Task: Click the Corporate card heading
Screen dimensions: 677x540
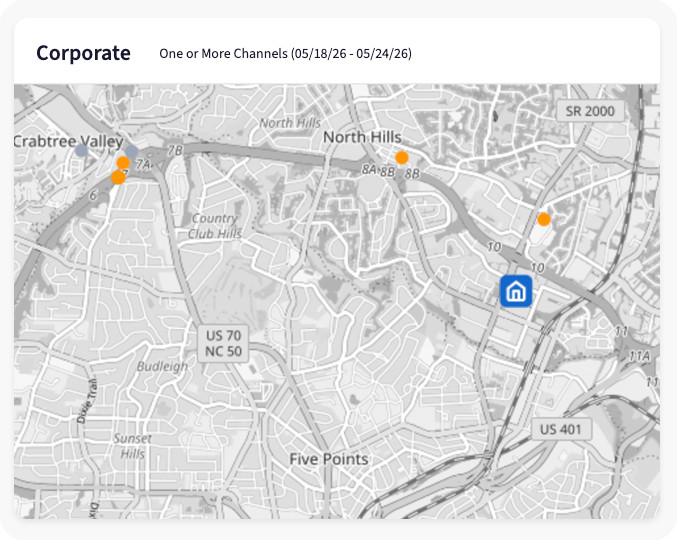Action: 83,53
